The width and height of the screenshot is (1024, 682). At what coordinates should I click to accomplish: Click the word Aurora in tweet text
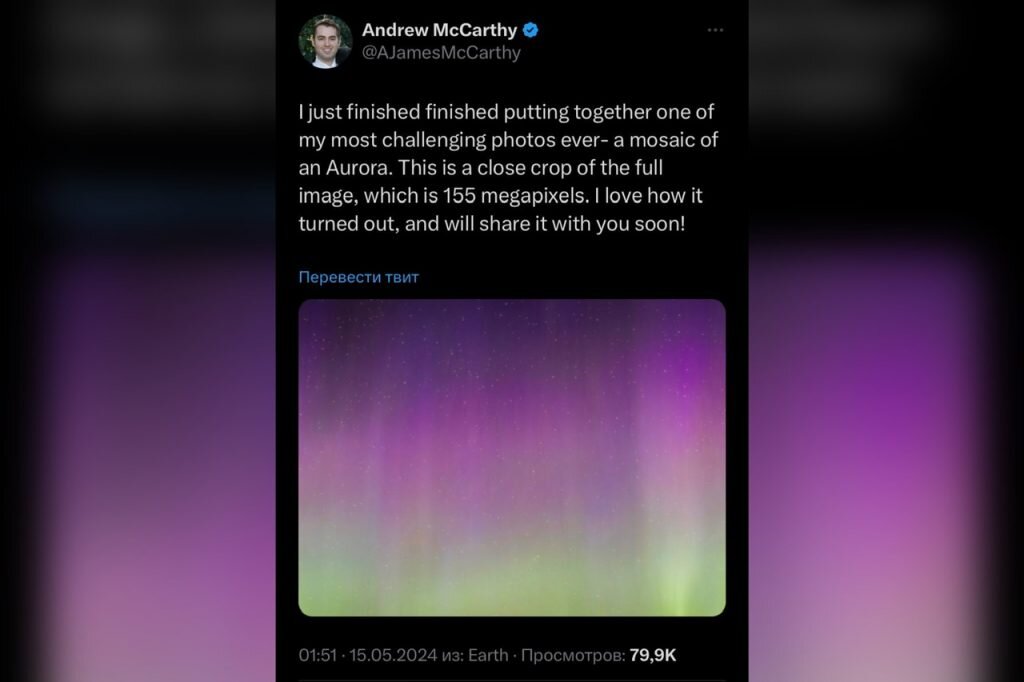click(359, 168)
